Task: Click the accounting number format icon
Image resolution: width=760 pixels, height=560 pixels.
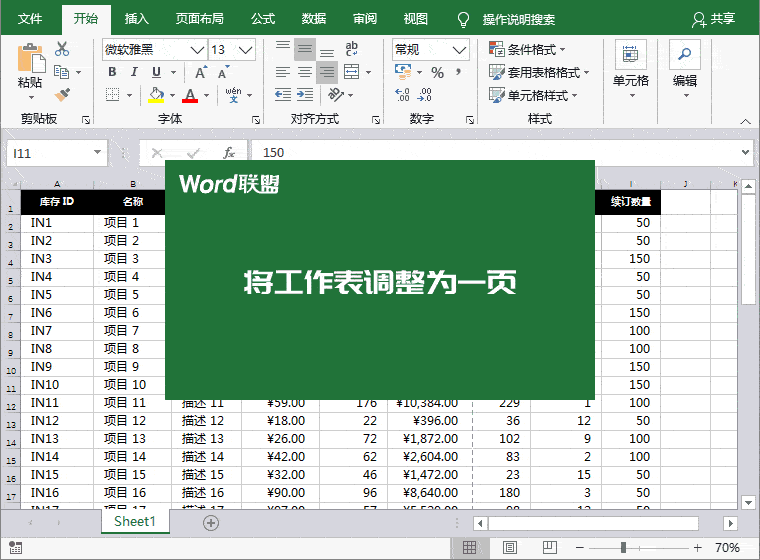Action: [403, 72]
